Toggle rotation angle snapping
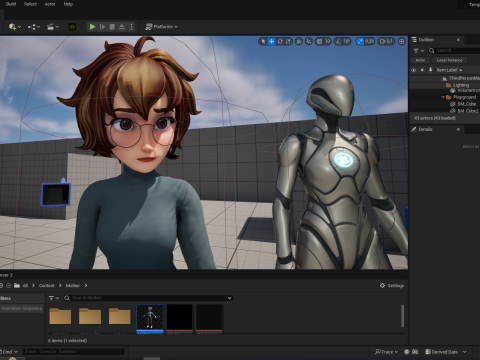 (338, 41)
